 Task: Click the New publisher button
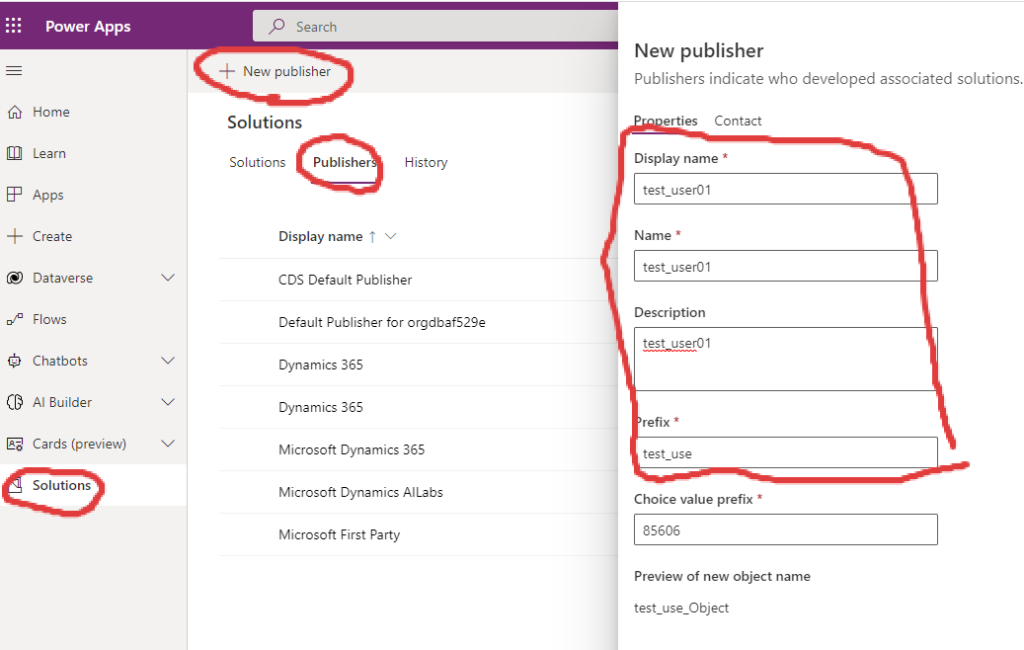(x=275, y=71)
